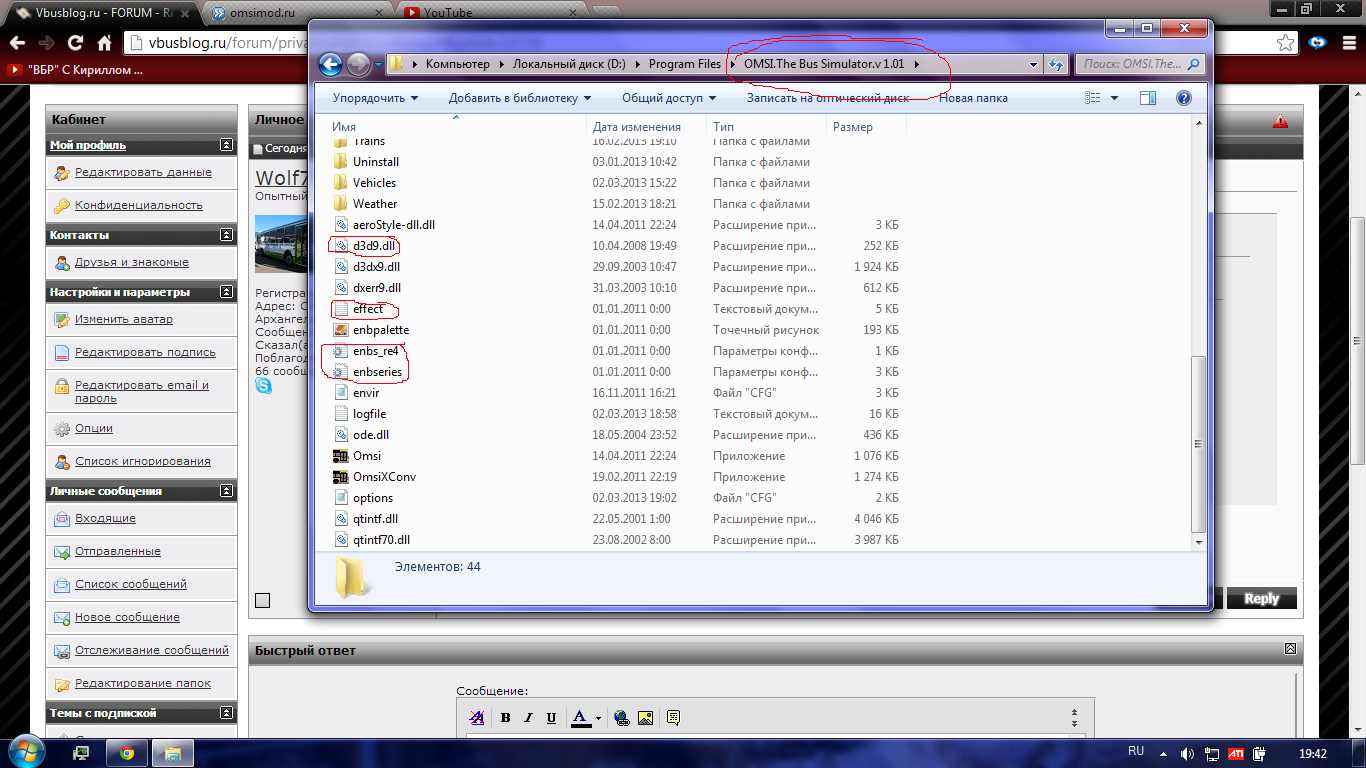Open the recent pages dropdown beside forward arrow

click(379, 66)
